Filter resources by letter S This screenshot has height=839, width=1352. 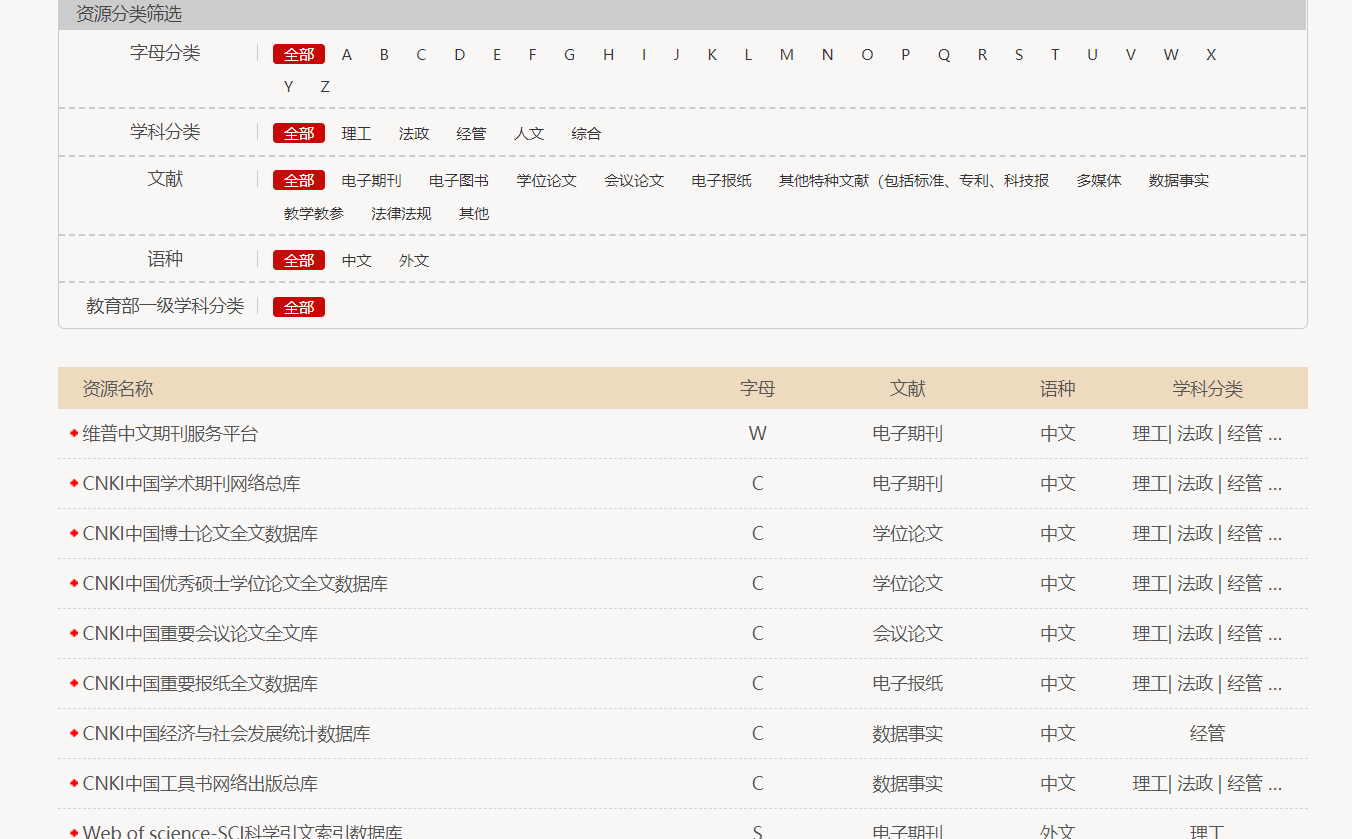1019,54
